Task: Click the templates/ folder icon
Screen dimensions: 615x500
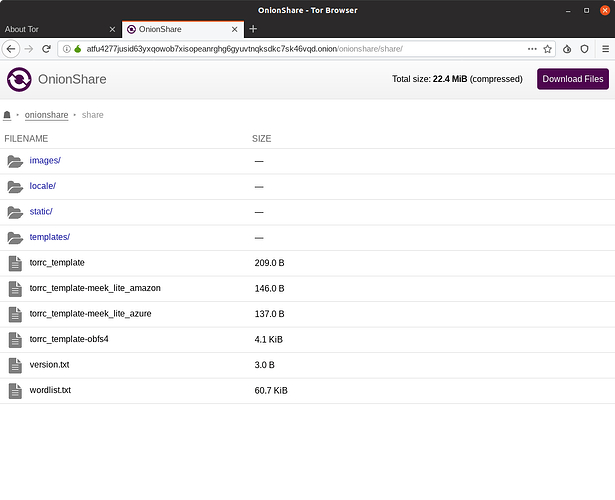Action: pyautogui.click(x=14, y=238)
